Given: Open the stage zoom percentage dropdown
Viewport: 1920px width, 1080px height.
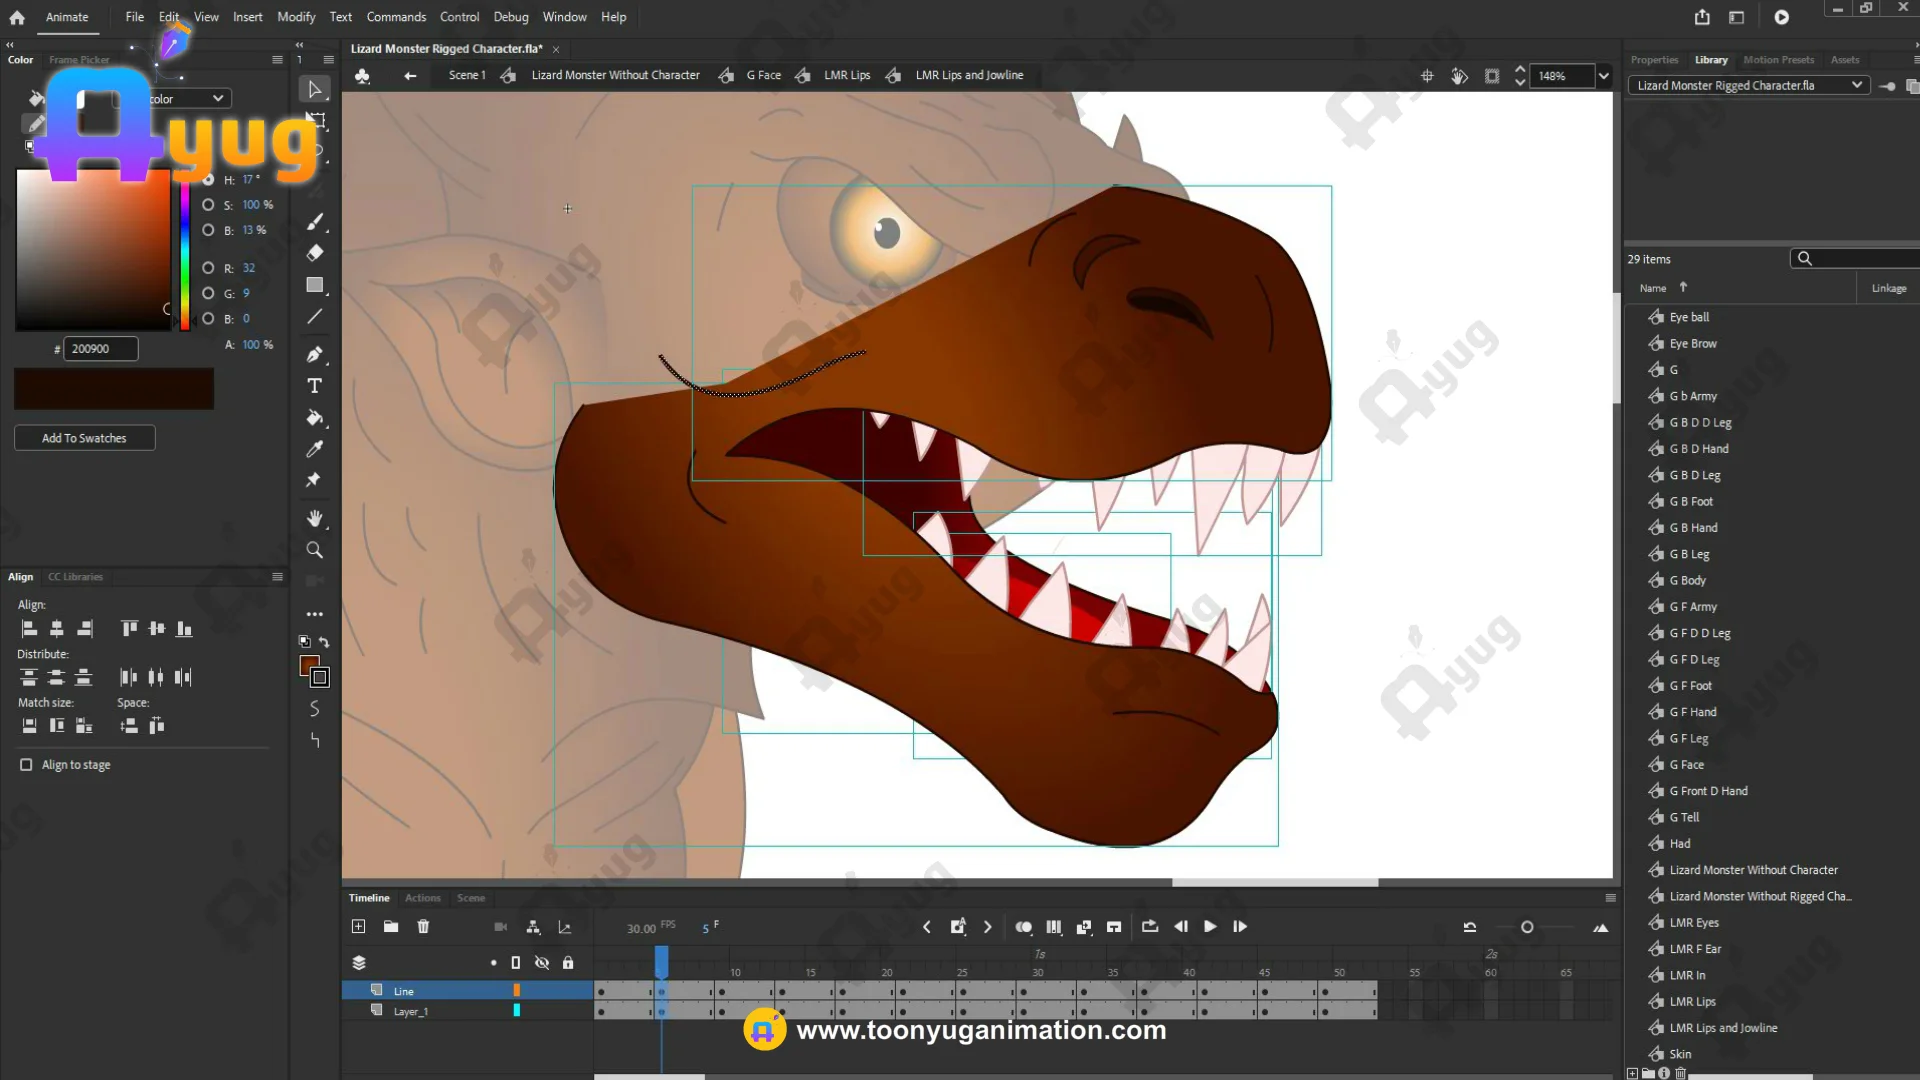Looking at the screenshot, I should coord(1604,76).
